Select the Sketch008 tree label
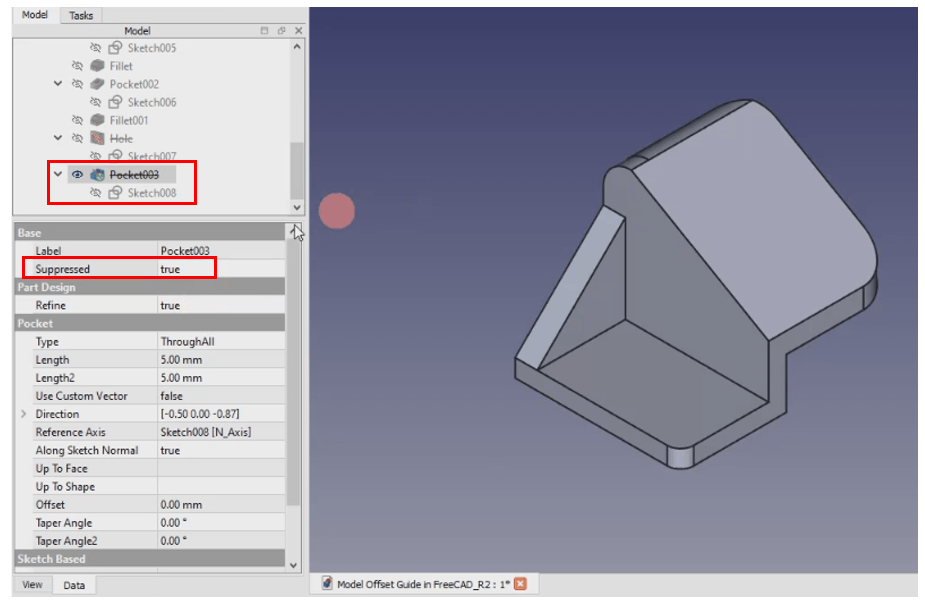 click(x=152, y=193)
